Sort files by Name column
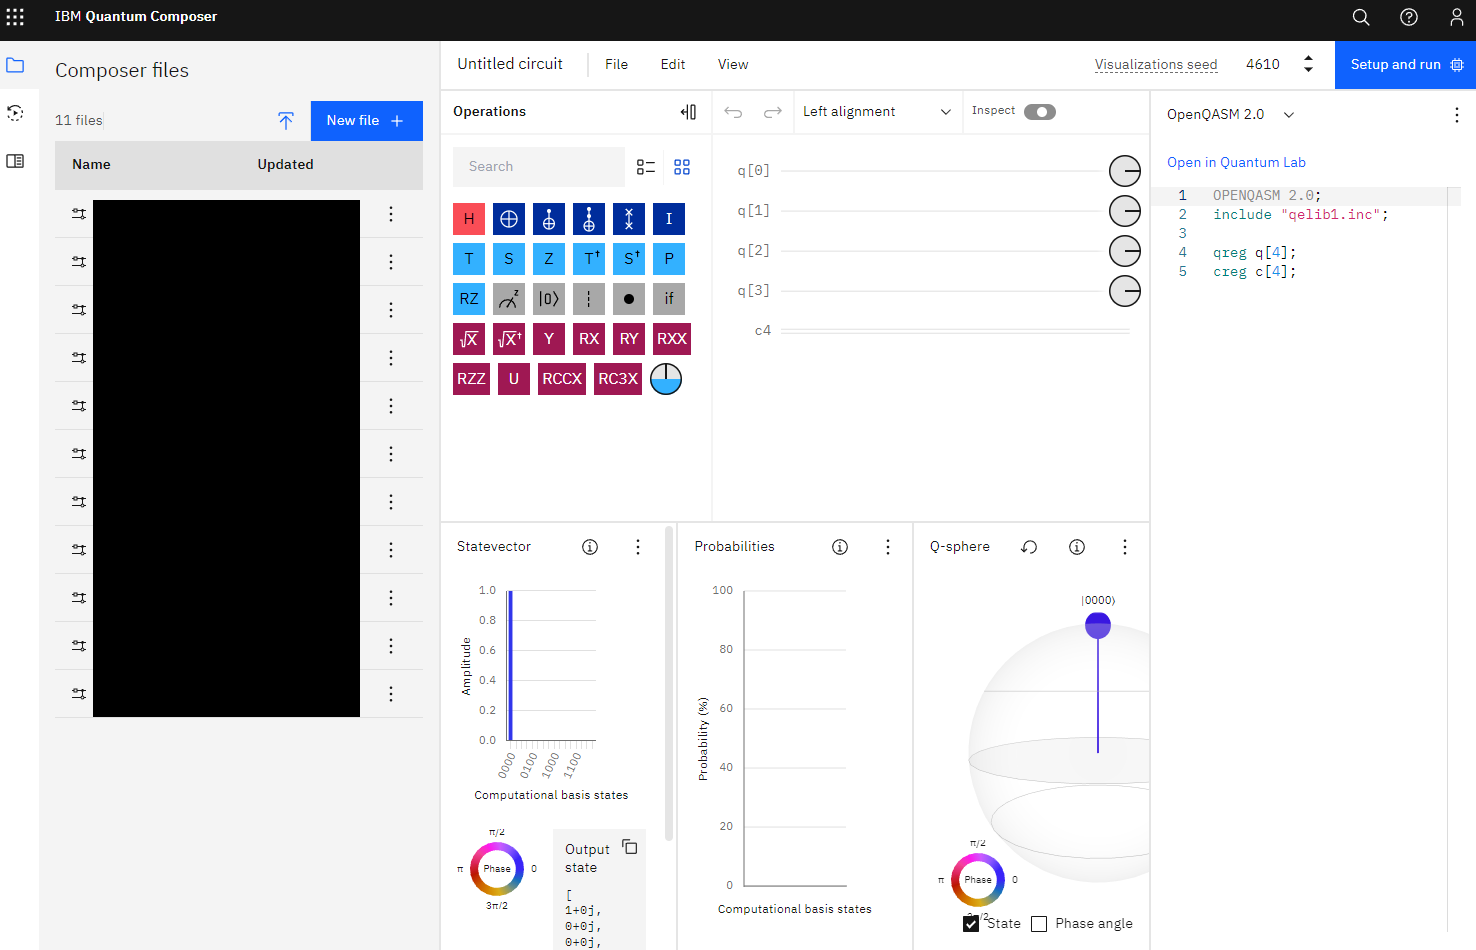Screen dimensions: 1476x950 [x=91, y=165]
